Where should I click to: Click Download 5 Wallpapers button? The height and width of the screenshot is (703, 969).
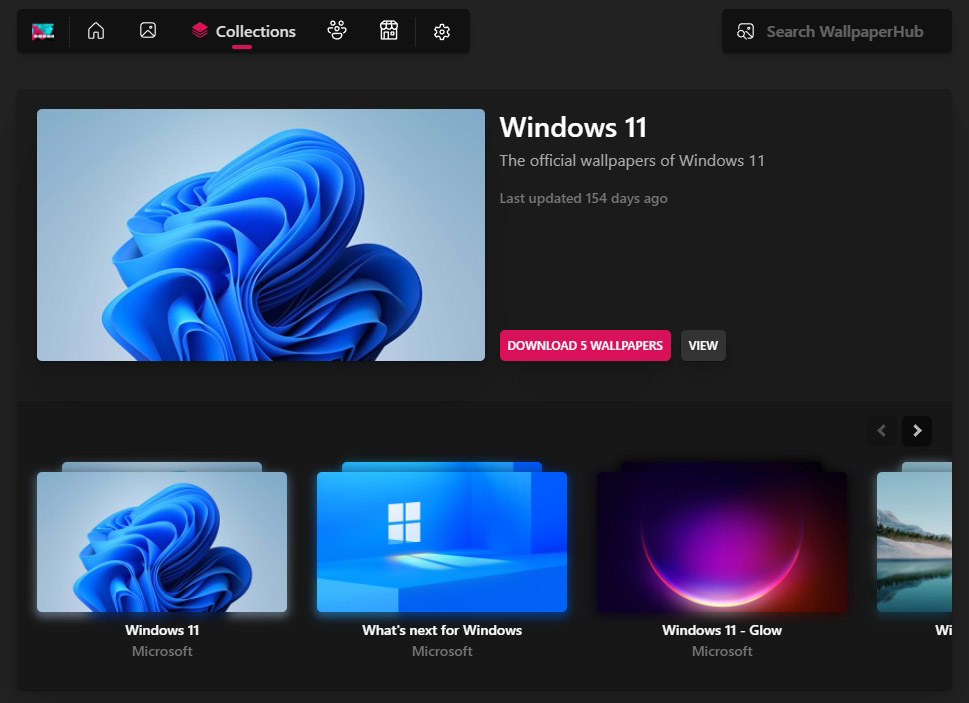tap(585, 345)
